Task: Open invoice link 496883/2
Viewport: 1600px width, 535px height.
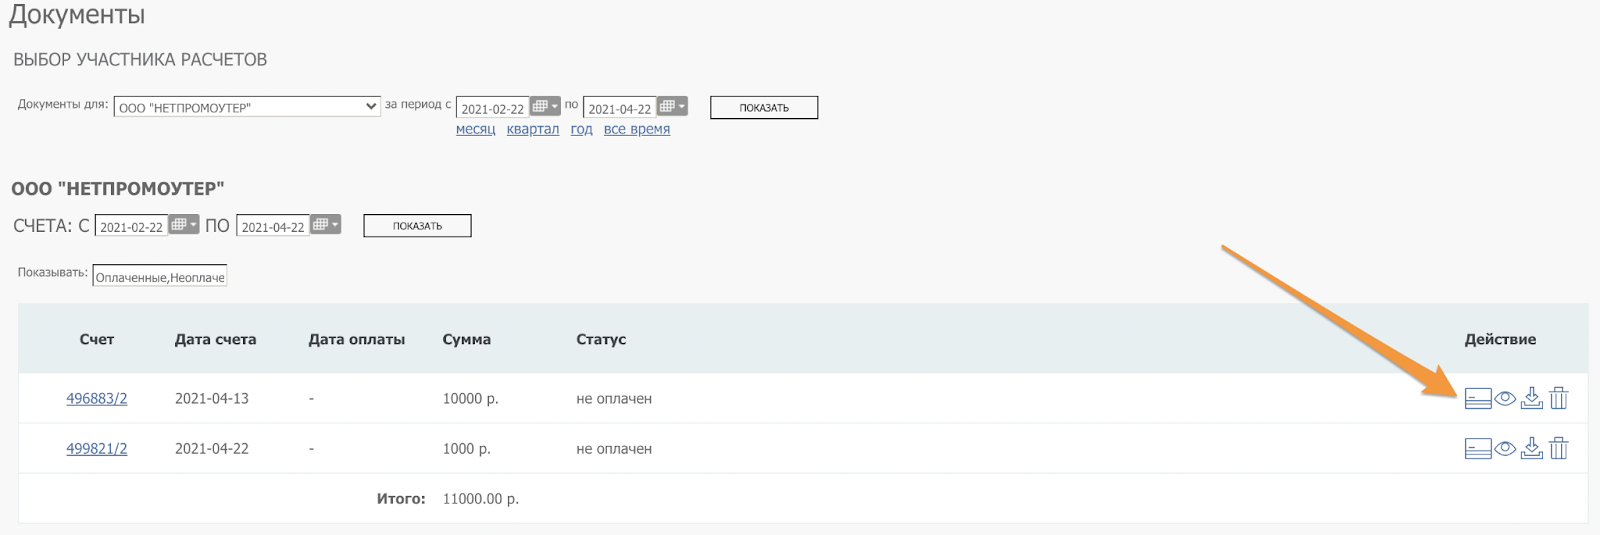Action: coord(97,398)
